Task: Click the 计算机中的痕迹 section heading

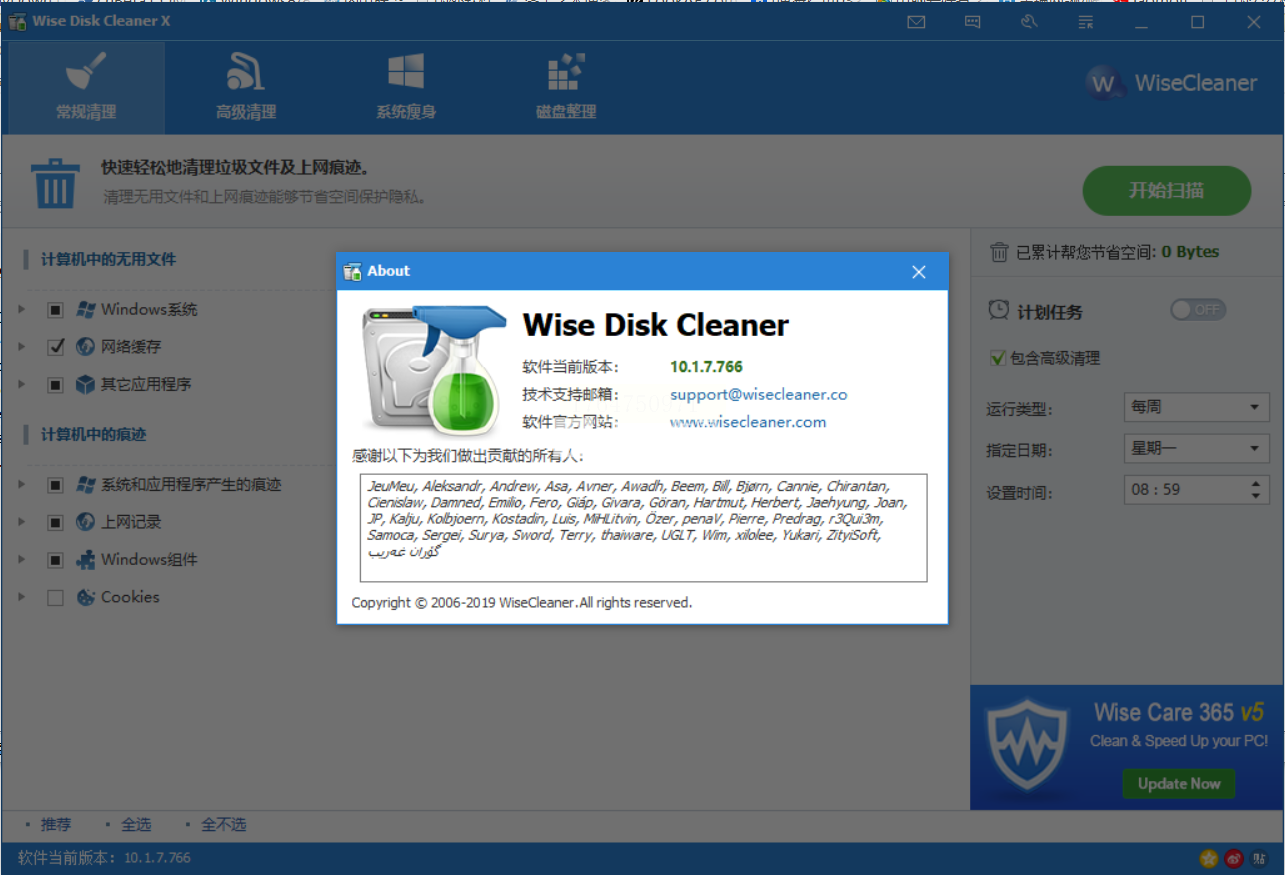Action: coord(93,435)
